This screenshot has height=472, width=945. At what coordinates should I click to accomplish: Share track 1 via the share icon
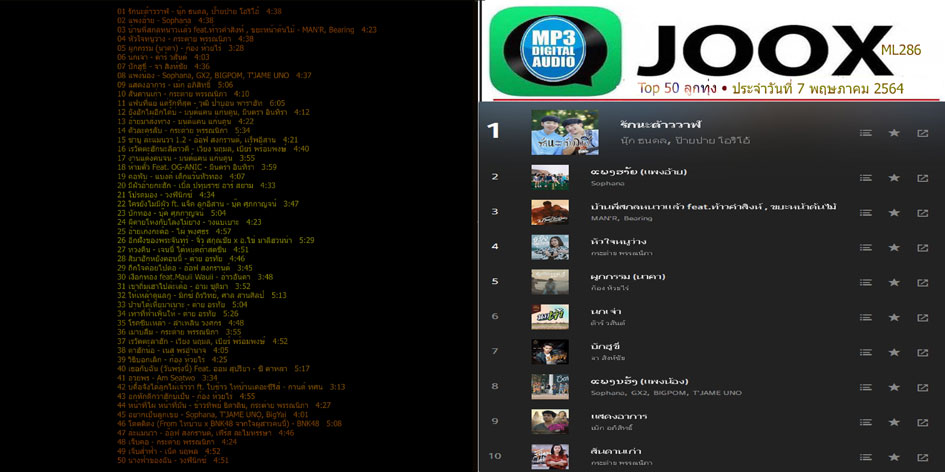pos(922,133)
